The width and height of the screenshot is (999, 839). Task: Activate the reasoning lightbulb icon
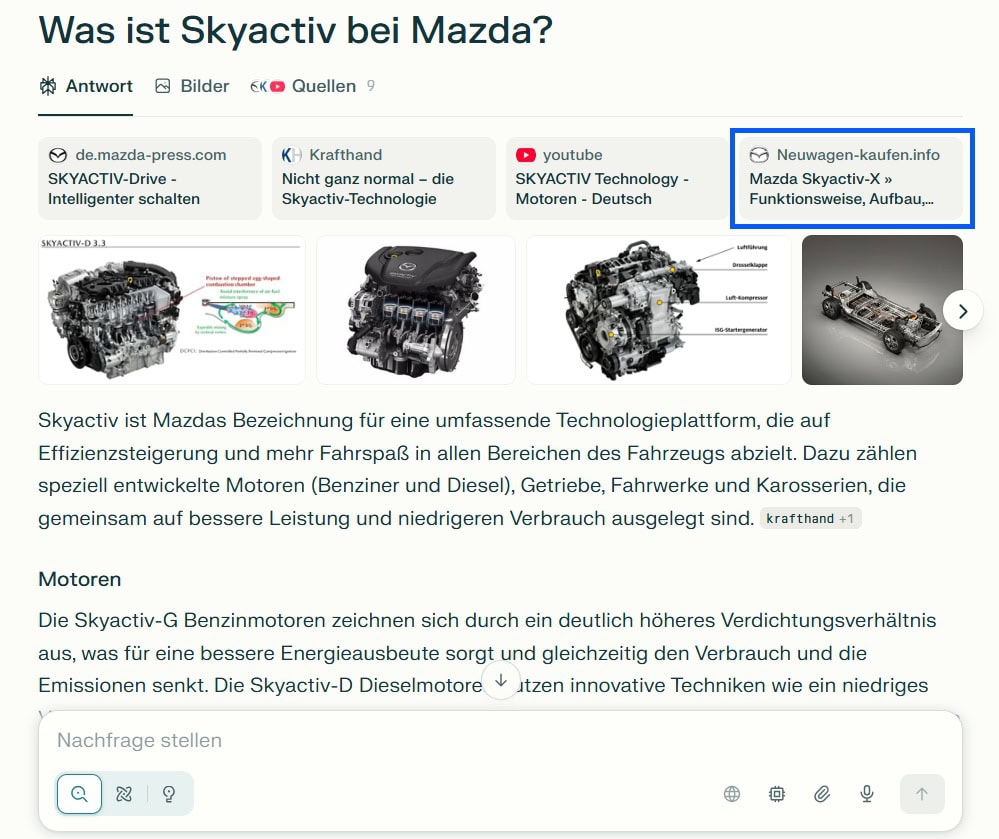point(168,793)
